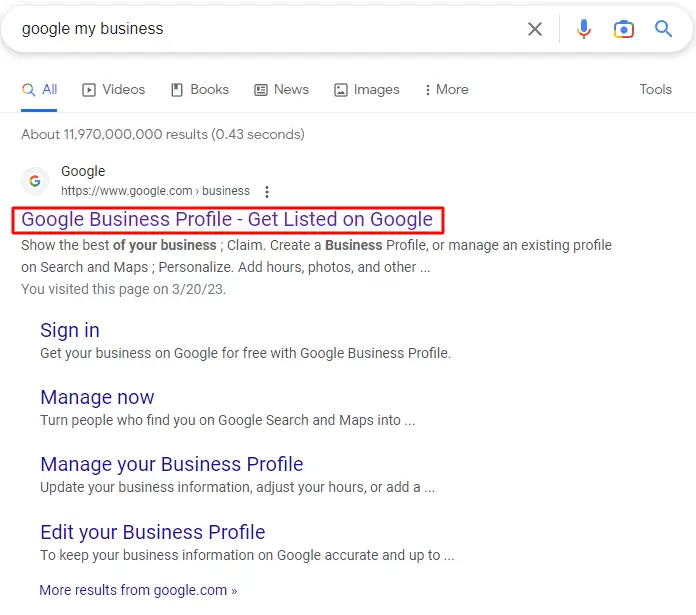Open Google Business Profile result title
696x615 pixels.
click(x=227, y=219)
